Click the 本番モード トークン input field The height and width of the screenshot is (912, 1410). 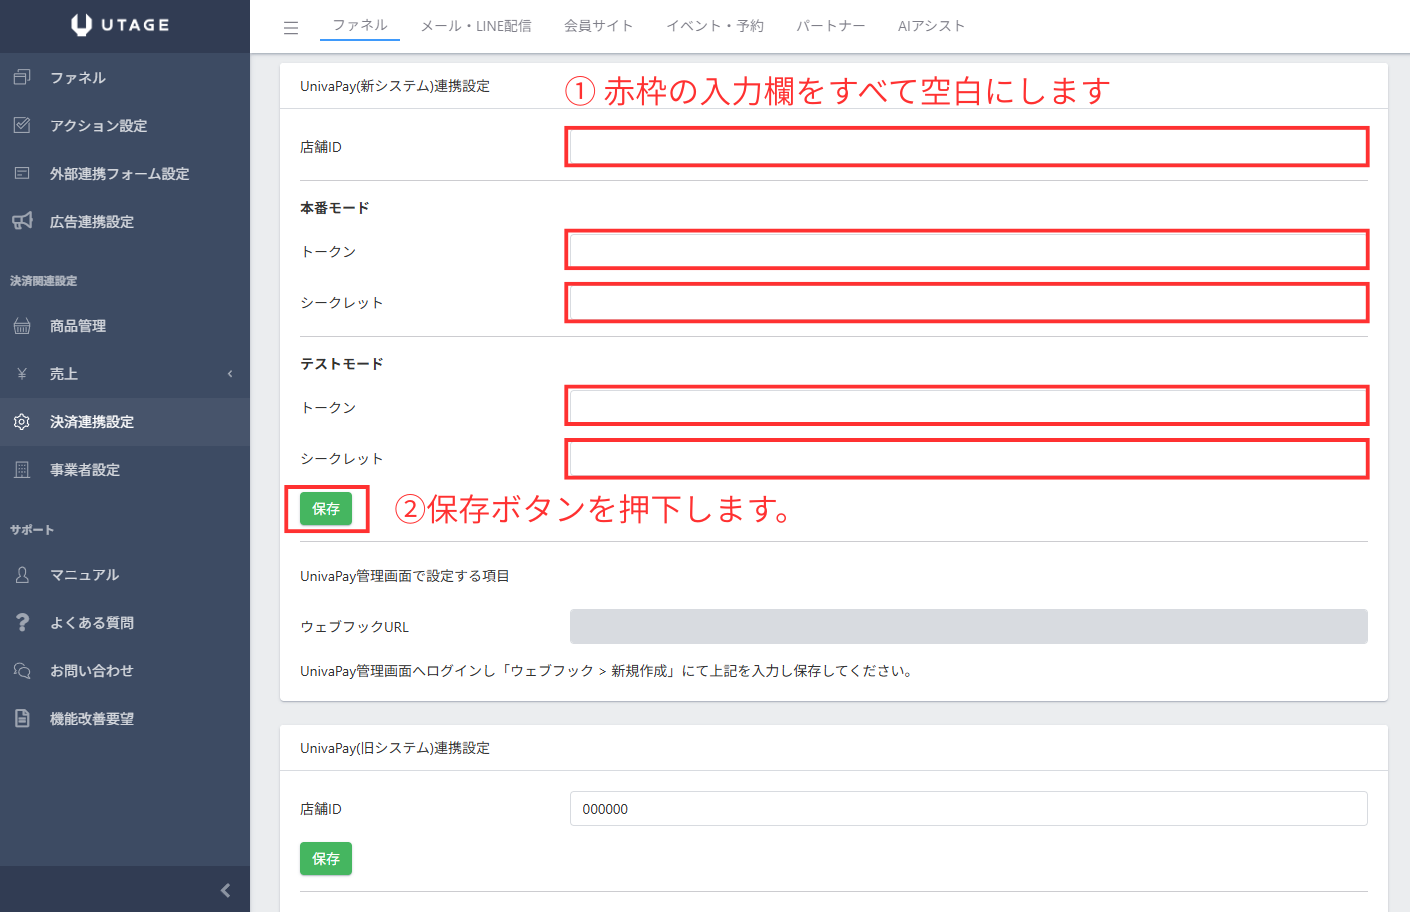(x=967, y=250)
